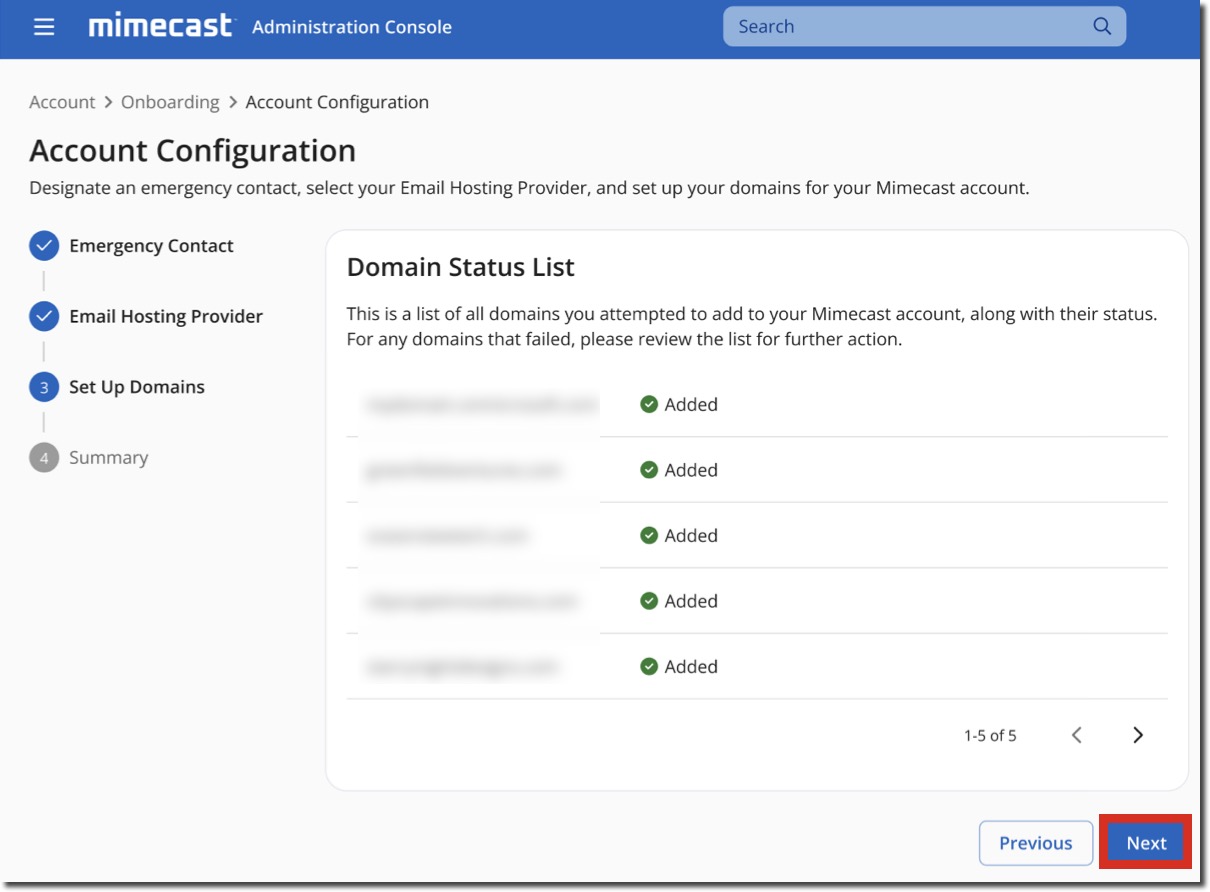
Task: Click inside the Search field
Action: coord(900,26)
